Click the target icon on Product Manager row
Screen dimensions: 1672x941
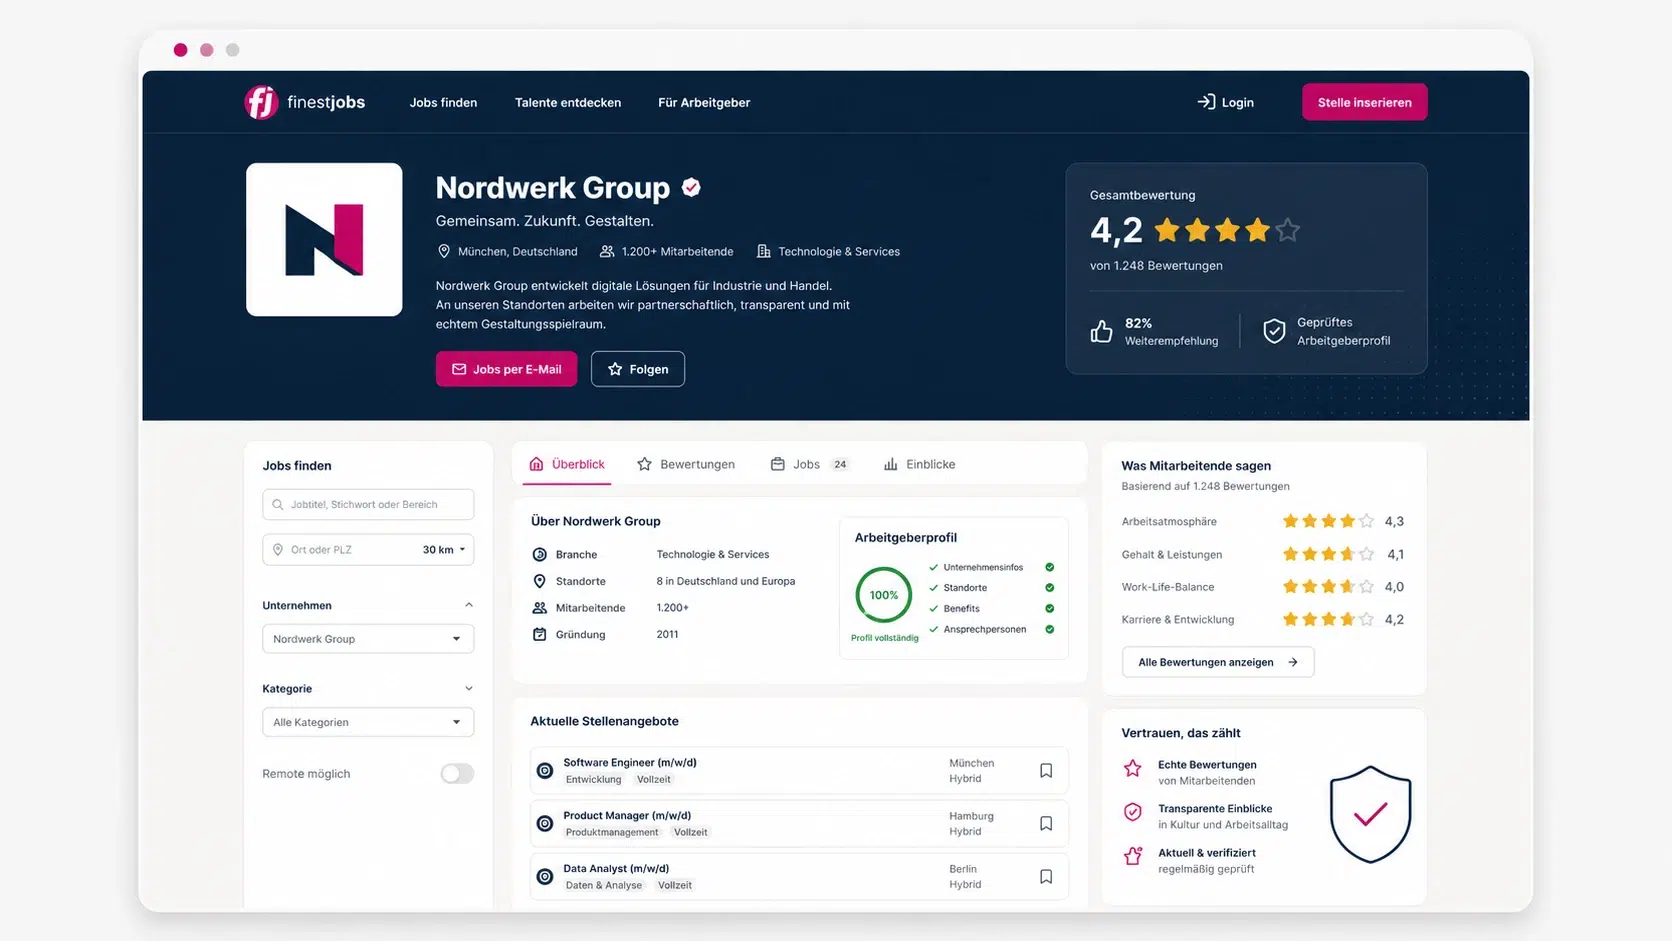[545, 824]
